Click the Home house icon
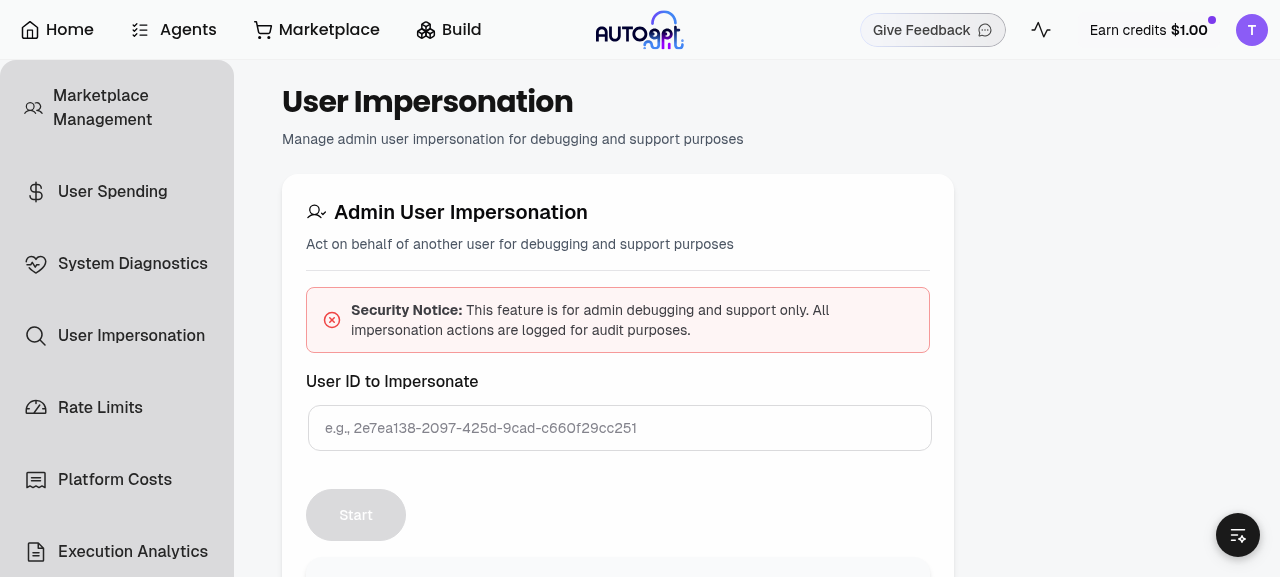Viewport: 1280px width, 577px height. pos(31,30)
